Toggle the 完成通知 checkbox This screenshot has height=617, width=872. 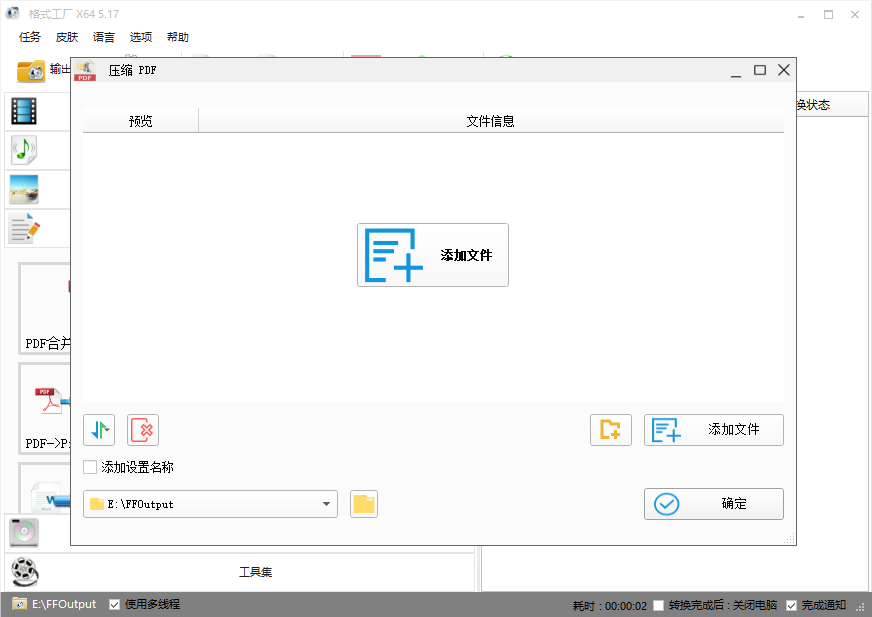pyautogui.click(x=793, y=604)
